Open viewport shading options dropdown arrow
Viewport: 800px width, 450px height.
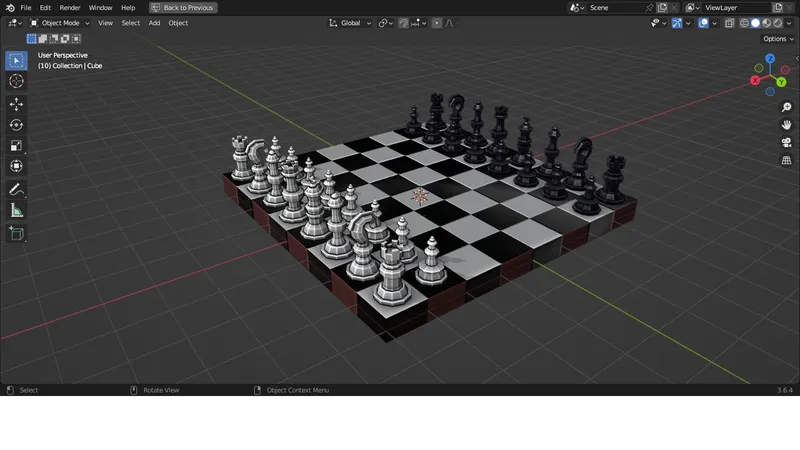pos(789,23)
